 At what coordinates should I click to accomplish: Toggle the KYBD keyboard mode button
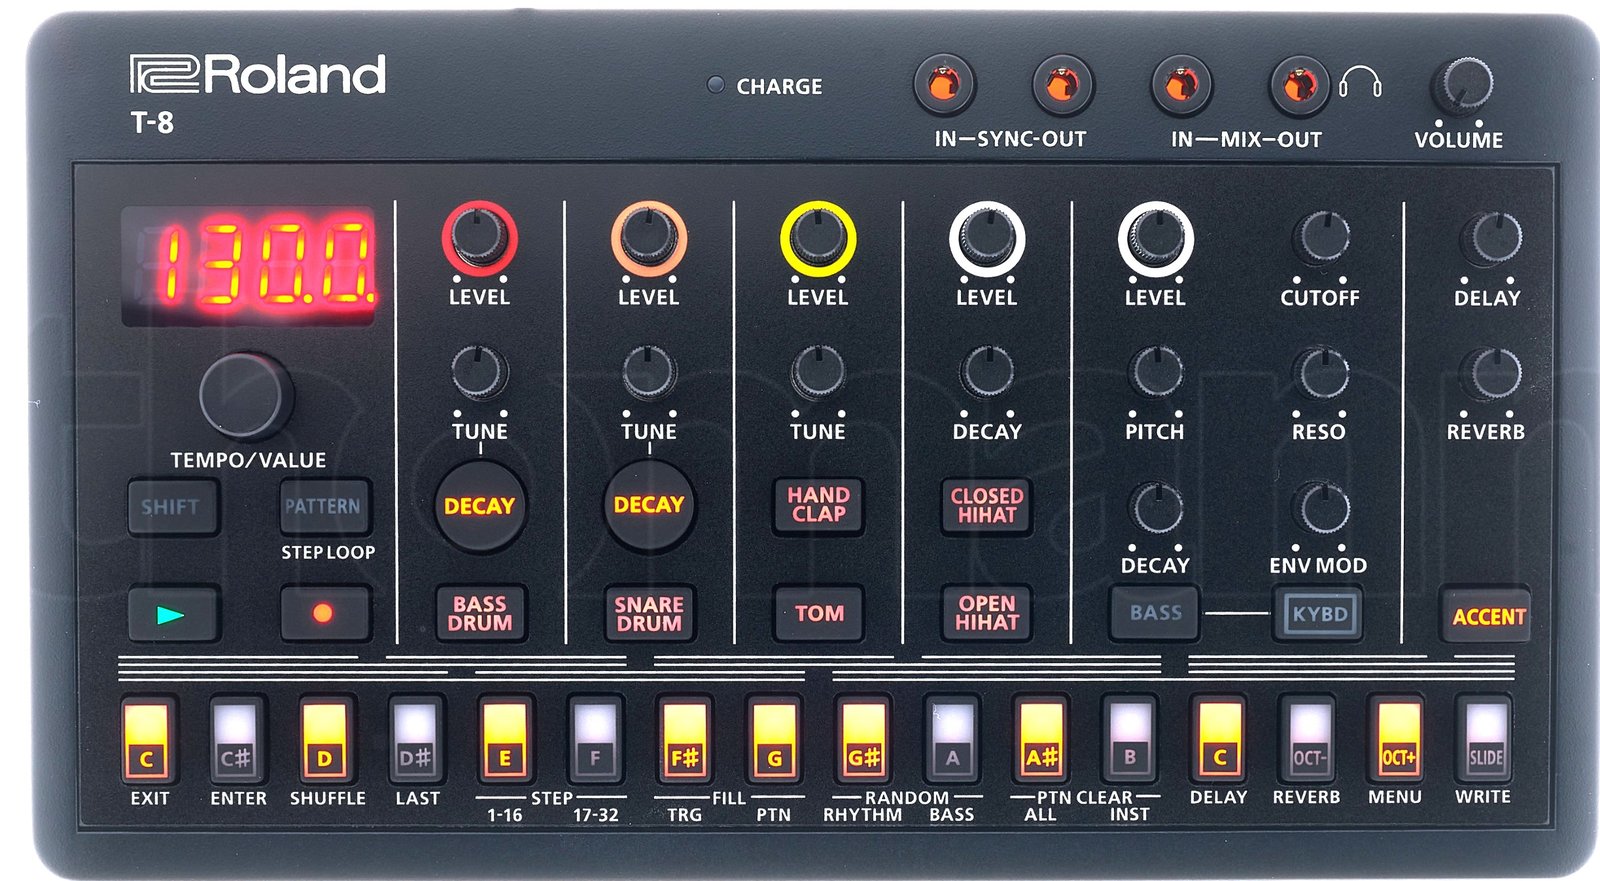pyautogui.click(x=1319, y=613)
